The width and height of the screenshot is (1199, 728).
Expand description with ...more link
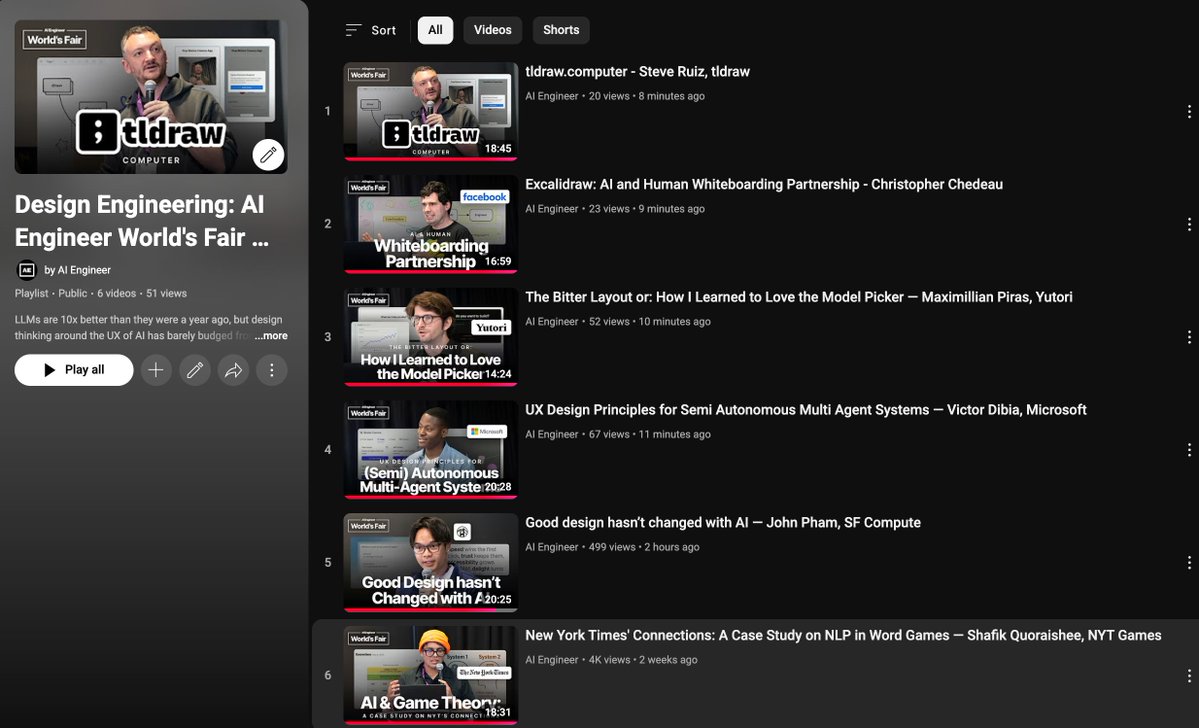271,336
